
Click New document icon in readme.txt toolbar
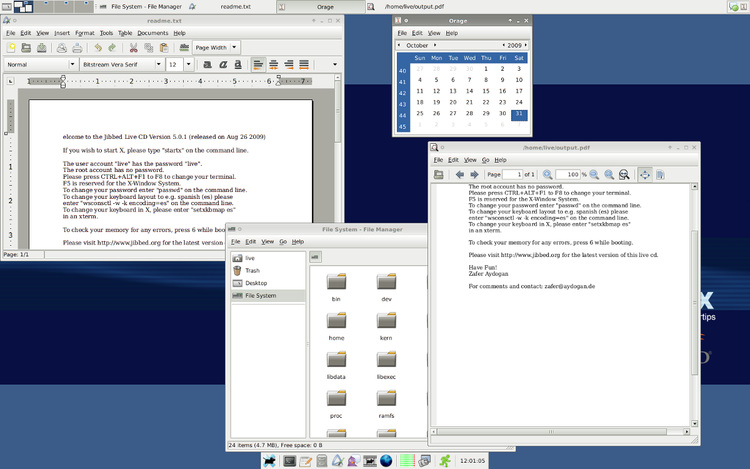pyautogui.click(x=11, y=47)
